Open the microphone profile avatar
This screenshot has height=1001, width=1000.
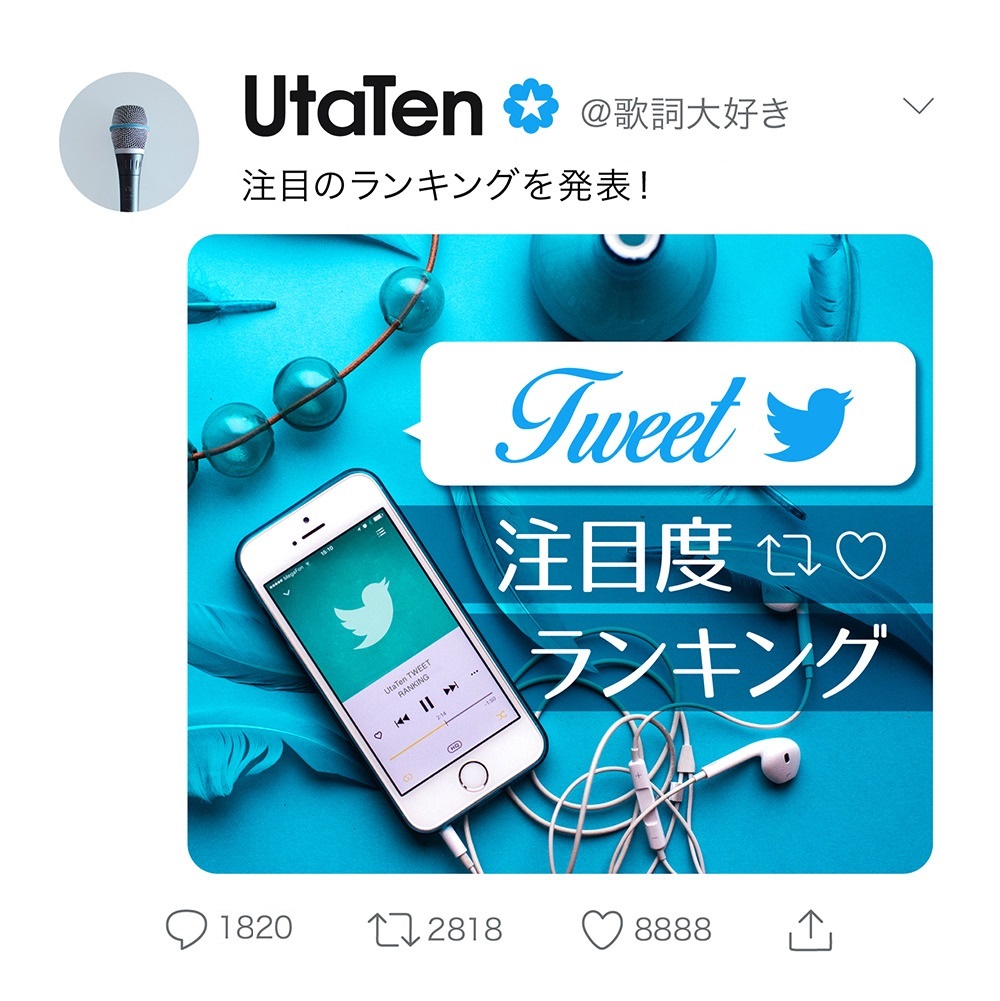[x=129, y=142]
